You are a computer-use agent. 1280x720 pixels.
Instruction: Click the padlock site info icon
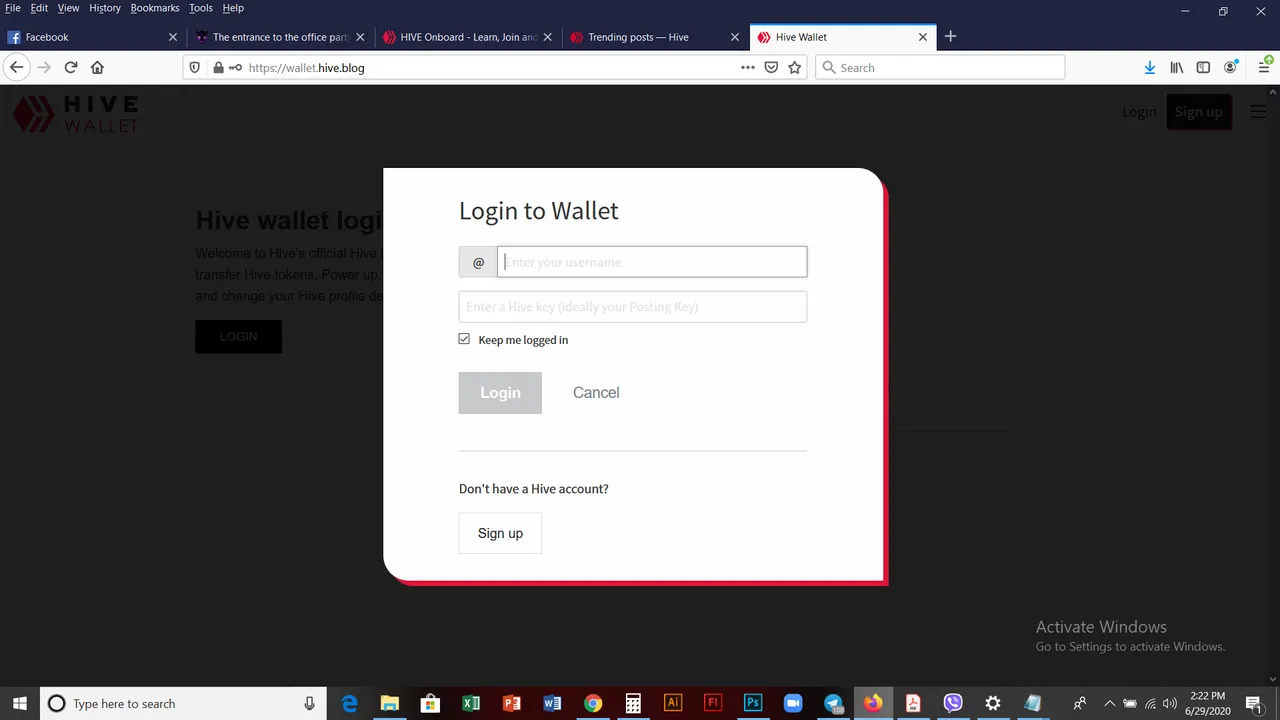[218, 67]
